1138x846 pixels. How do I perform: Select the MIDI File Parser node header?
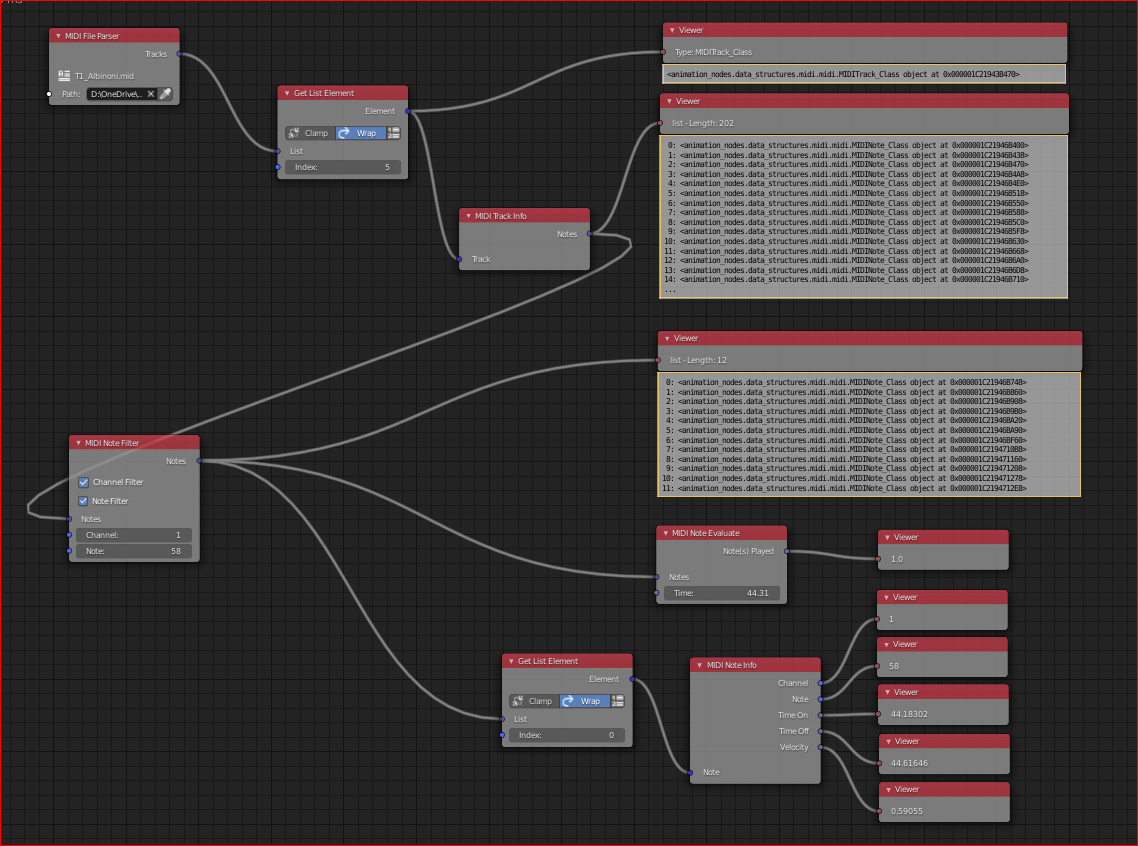click(x=114, y=36)
